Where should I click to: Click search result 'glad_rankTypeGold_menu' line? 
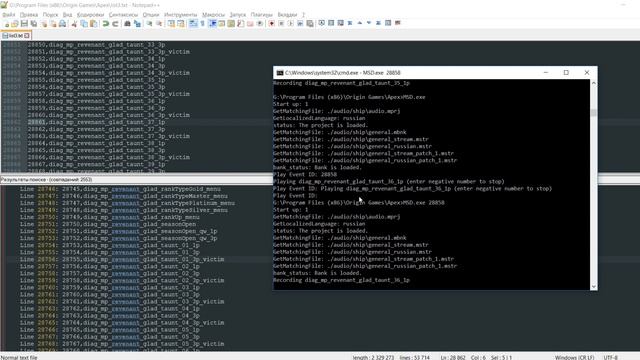120,189
